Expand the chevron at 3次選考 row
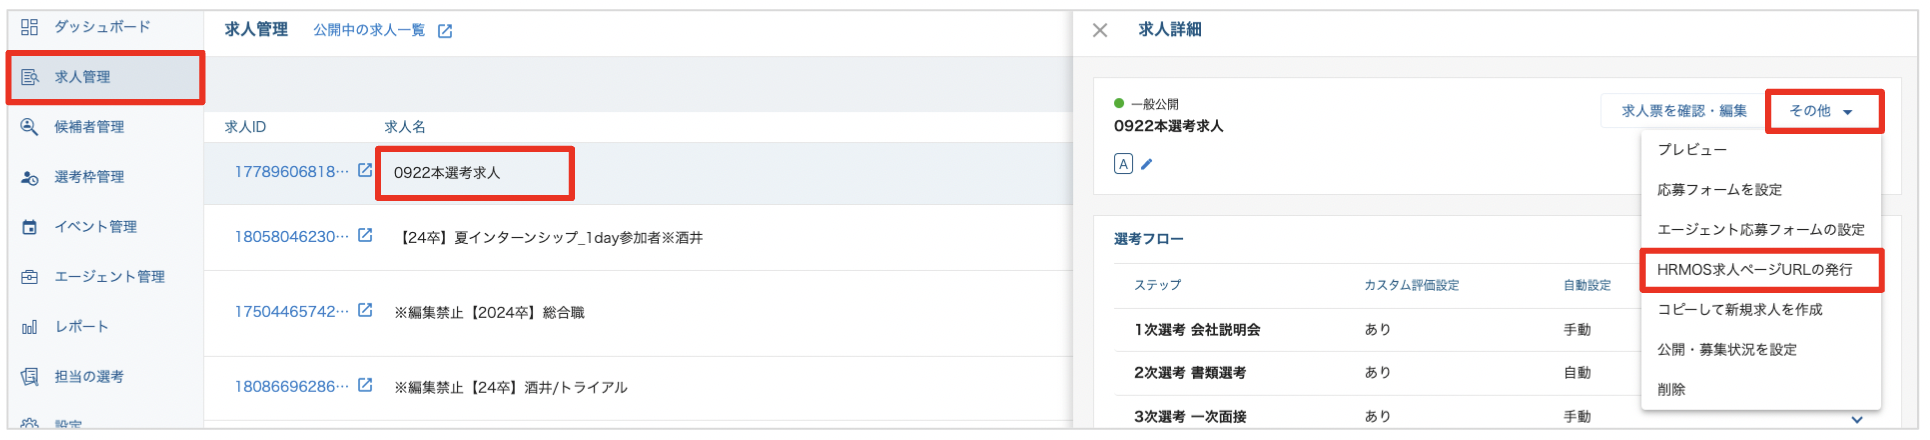 tap(1857, 419)
